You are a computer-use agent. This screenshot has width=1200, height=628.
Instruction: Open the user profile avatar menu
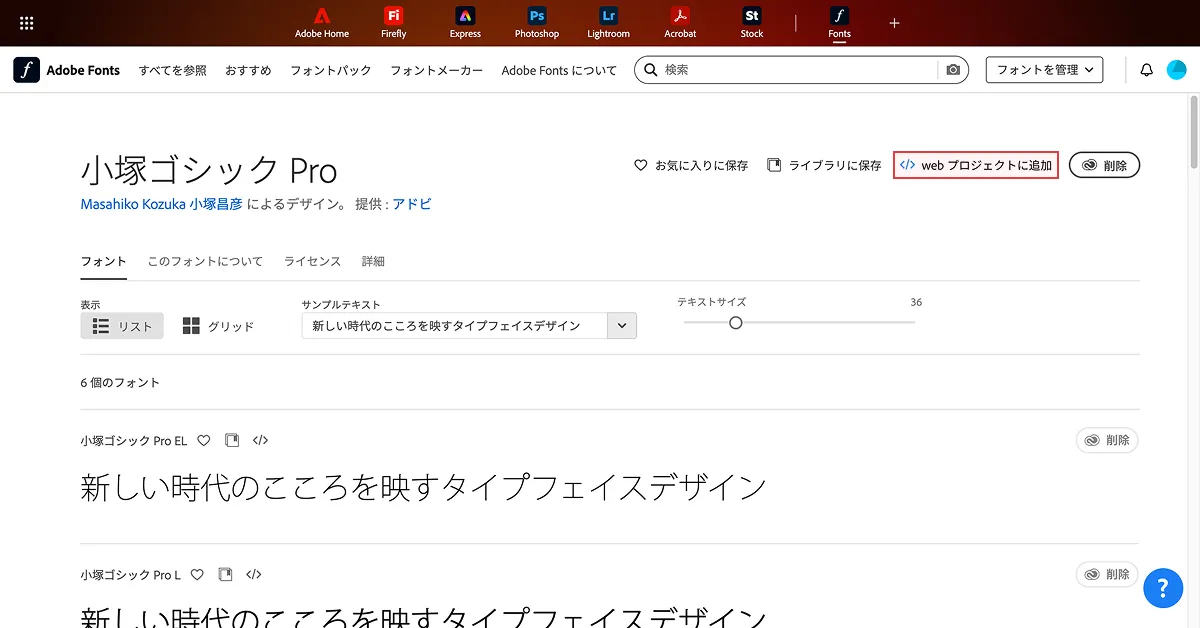[x=1176, y=70]
